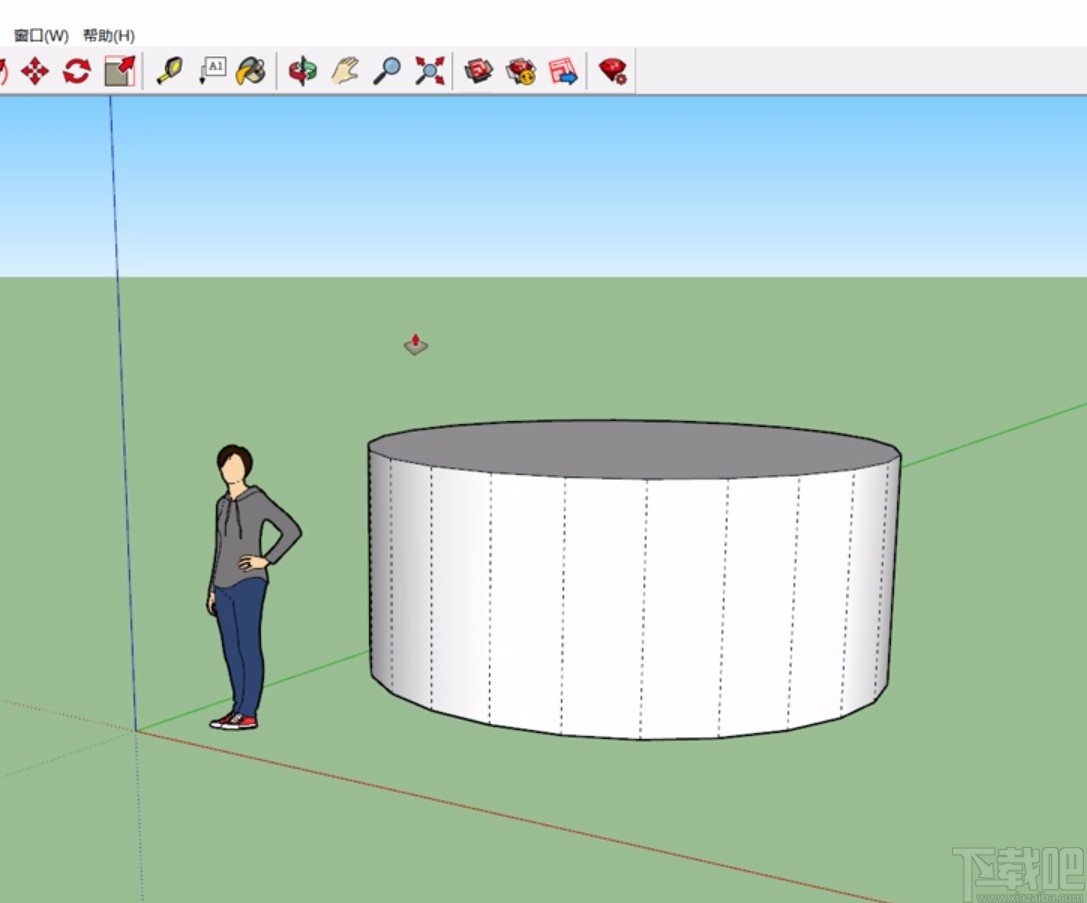Select the Move tool
The width and height of the screenshot is (1087, 903).
(x=35, y=70)
